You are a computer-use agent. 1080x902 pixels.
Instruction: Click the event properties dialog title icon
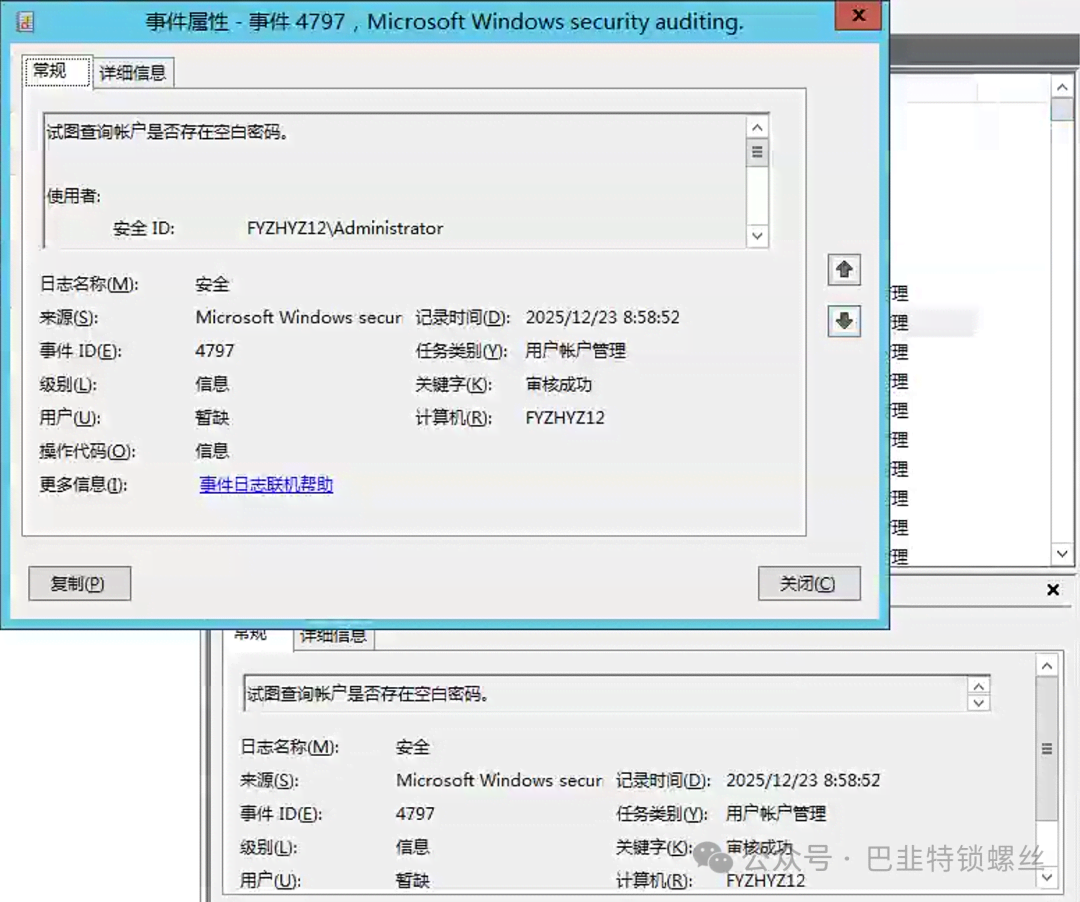26,22
